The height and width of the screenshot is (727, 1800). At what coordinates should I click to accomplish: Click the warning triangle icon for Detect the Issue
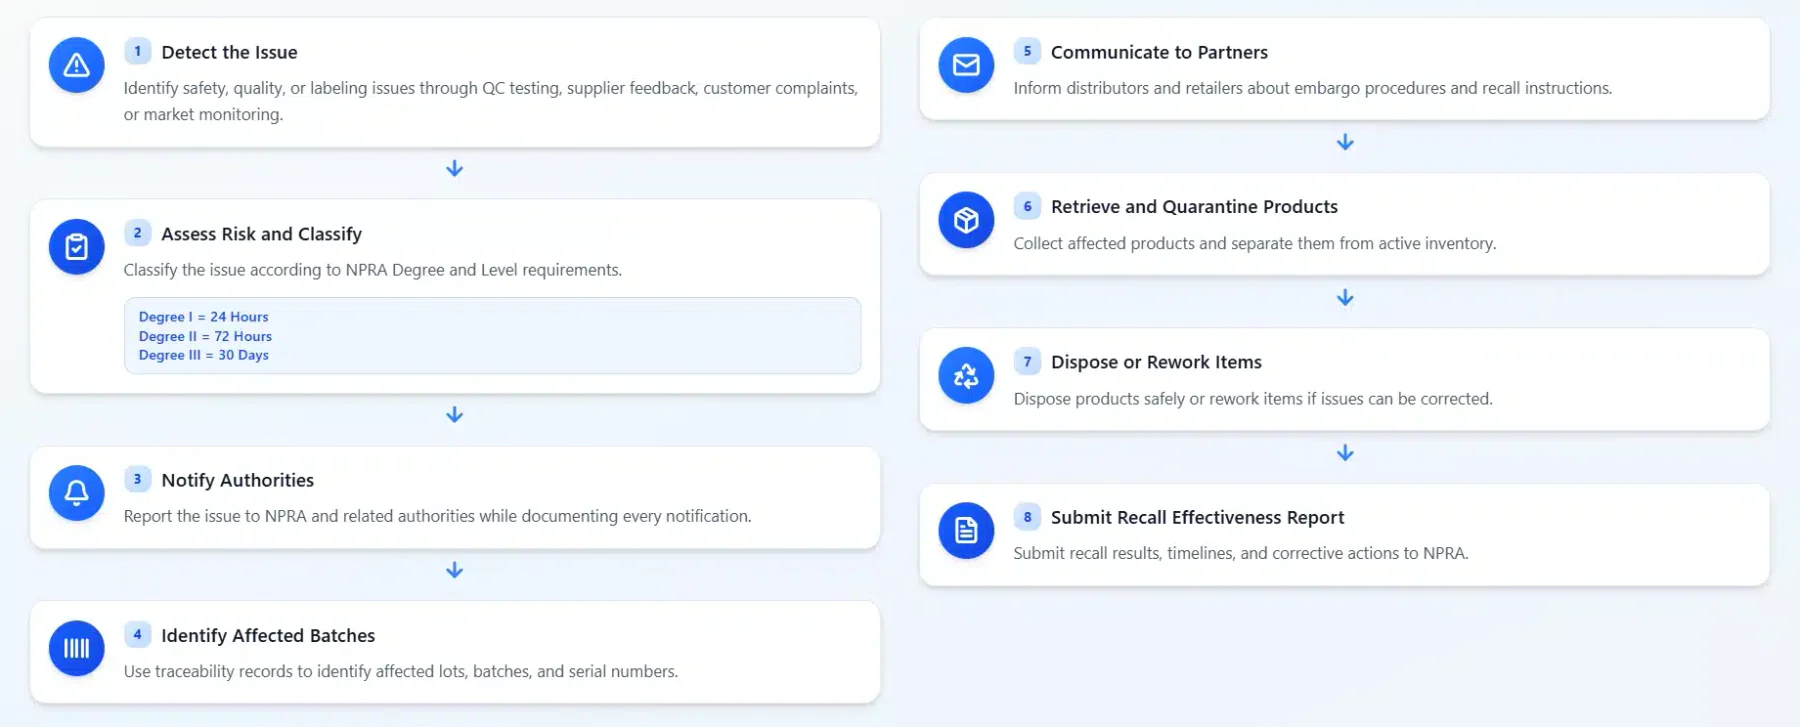click(77, 65)
